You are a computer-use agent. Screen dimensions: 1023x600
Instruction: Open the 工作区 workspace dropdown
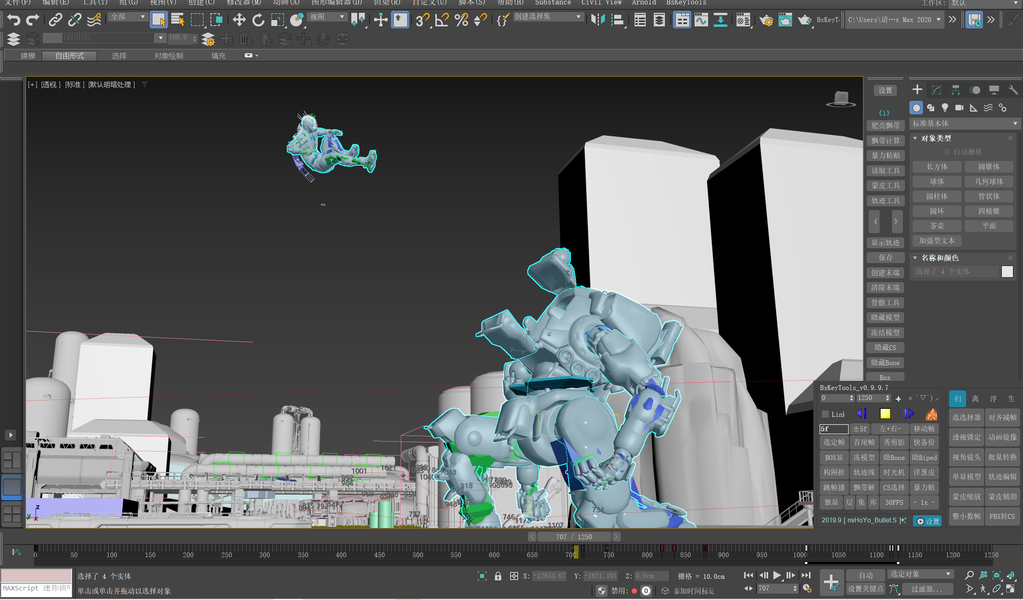tap(985, 3)
